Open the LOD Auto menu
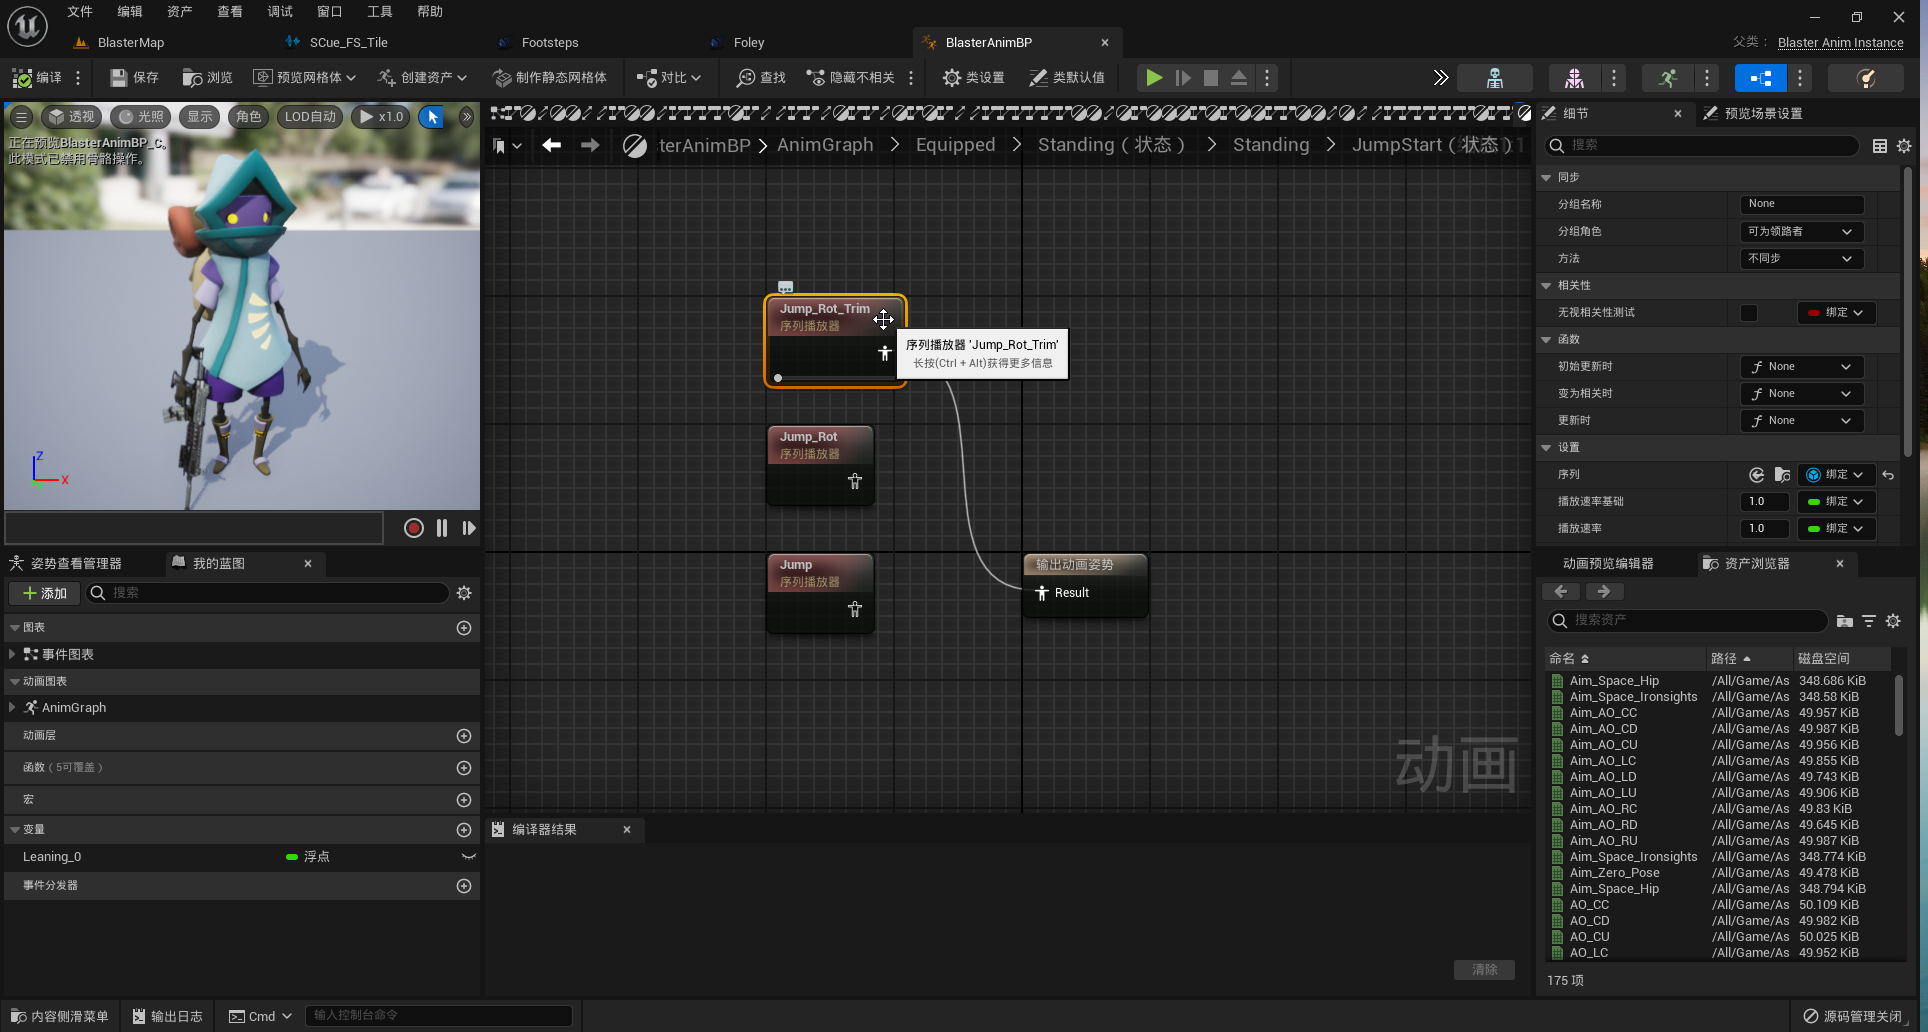1928x1032 pixels. coord(310,117)
